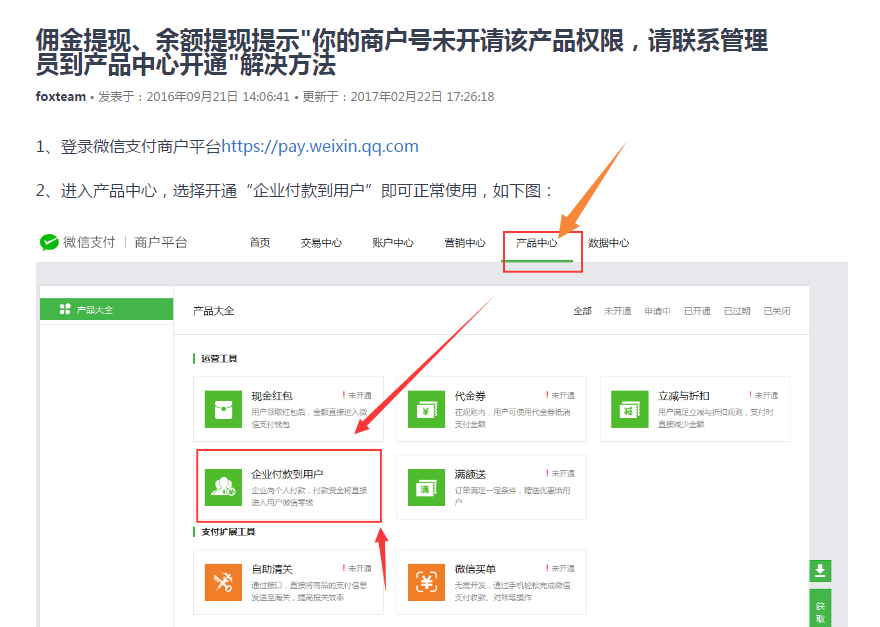The height and width of the screenshot is (627, 880).
Task: Open the 数据中心 nav tab
Action: pos(608,243)
